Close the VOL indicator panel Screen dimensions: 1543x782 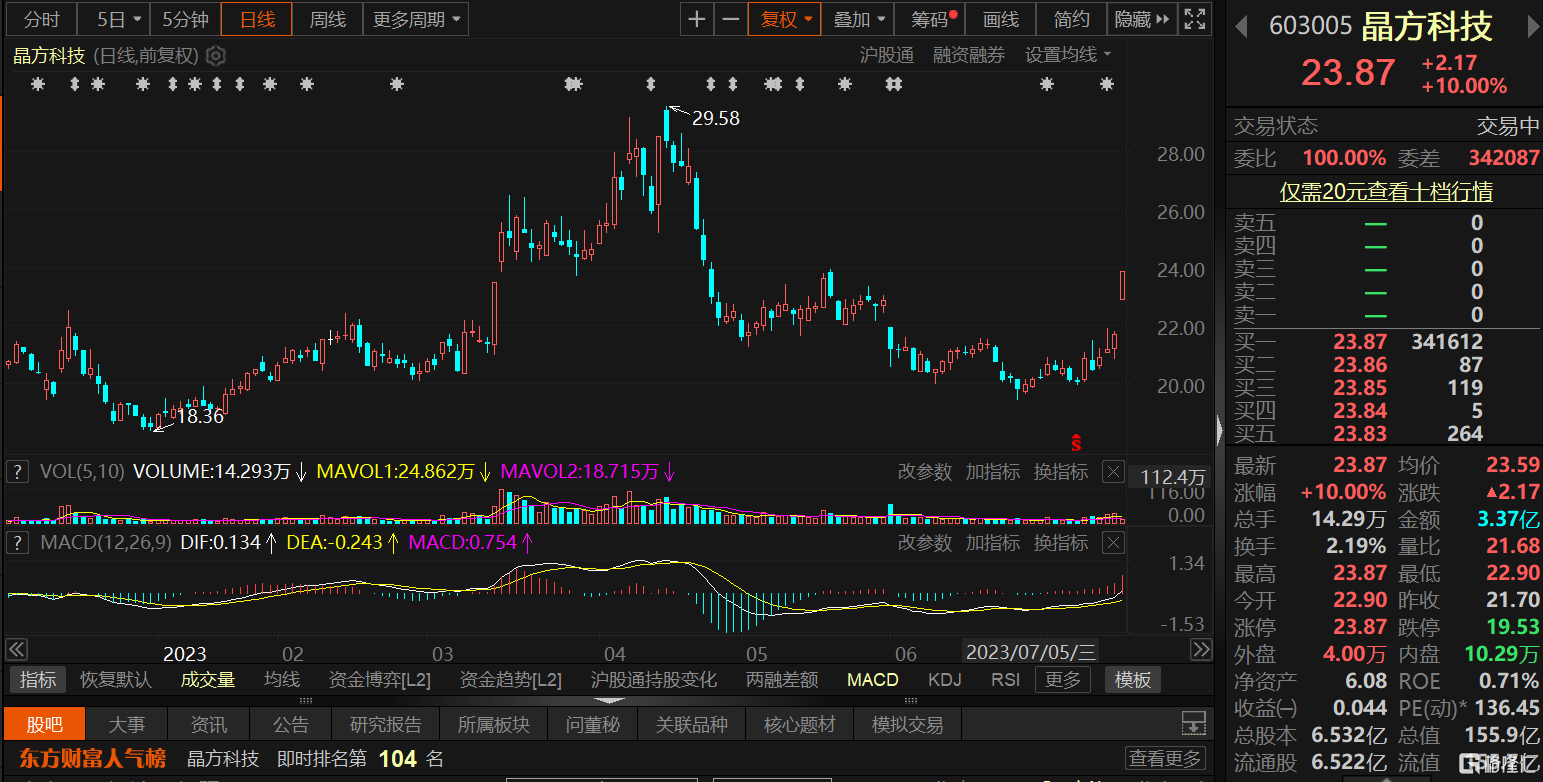1112,471
